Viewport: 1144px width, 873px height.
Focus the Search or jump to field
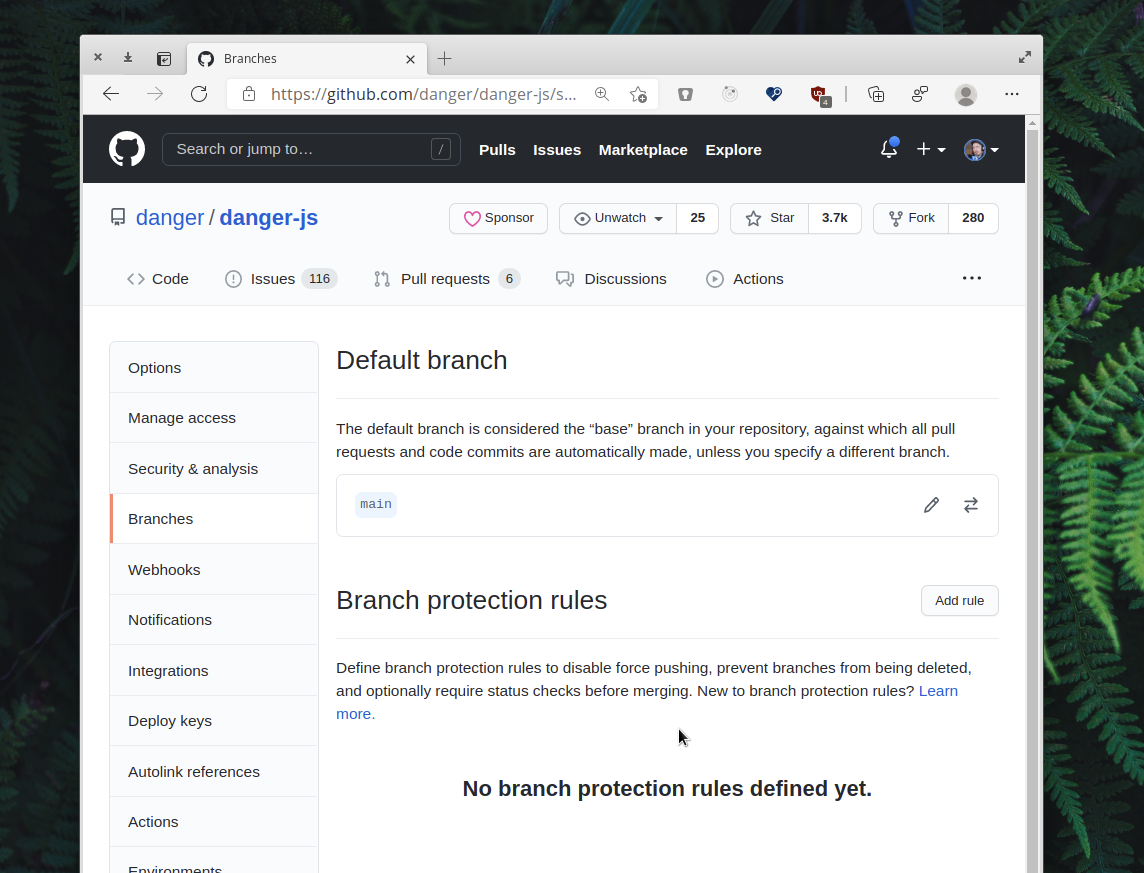coord(300,149)
